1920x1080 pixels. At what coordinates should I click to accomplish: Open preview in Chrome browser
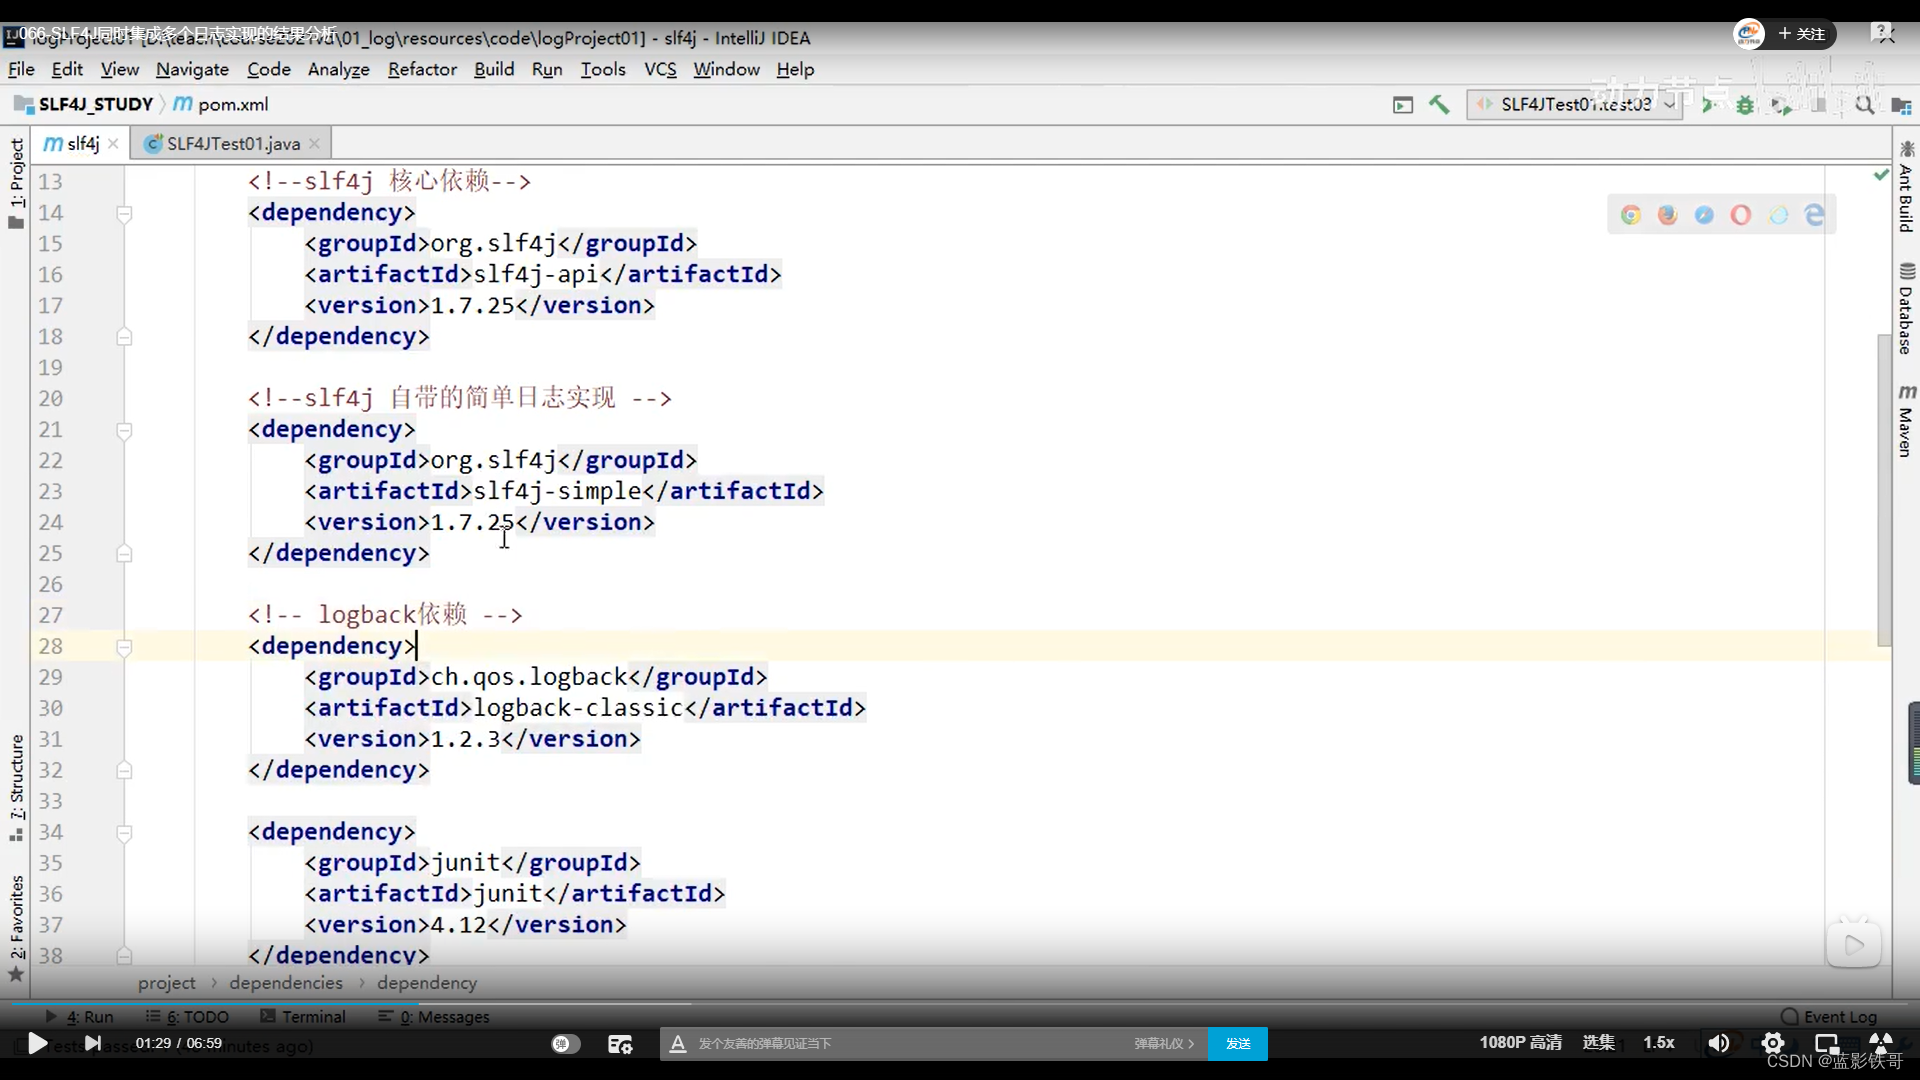pos(1631,215)
